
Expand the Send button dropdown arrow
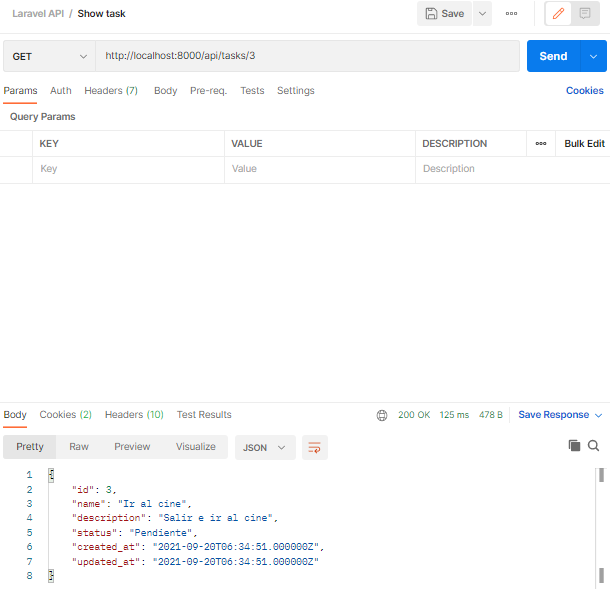pos(593,56)
